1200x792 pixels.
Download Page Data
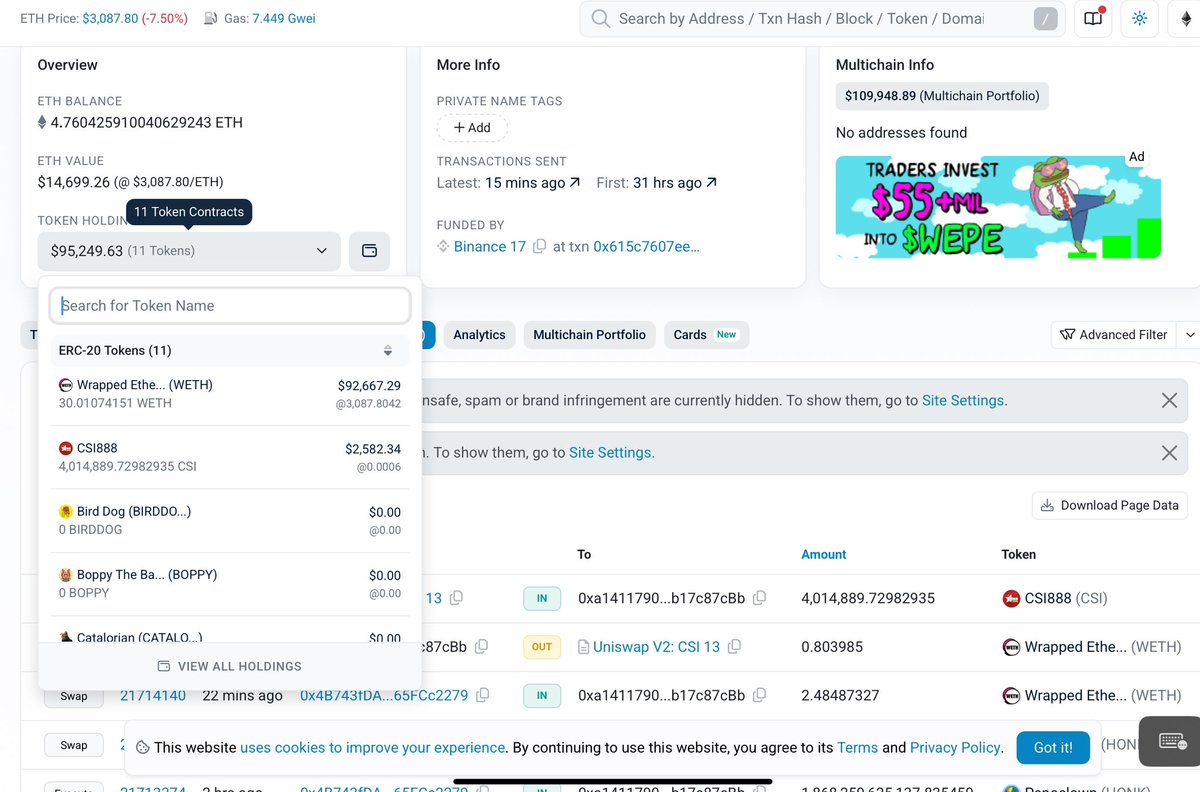coord(1109,505)
